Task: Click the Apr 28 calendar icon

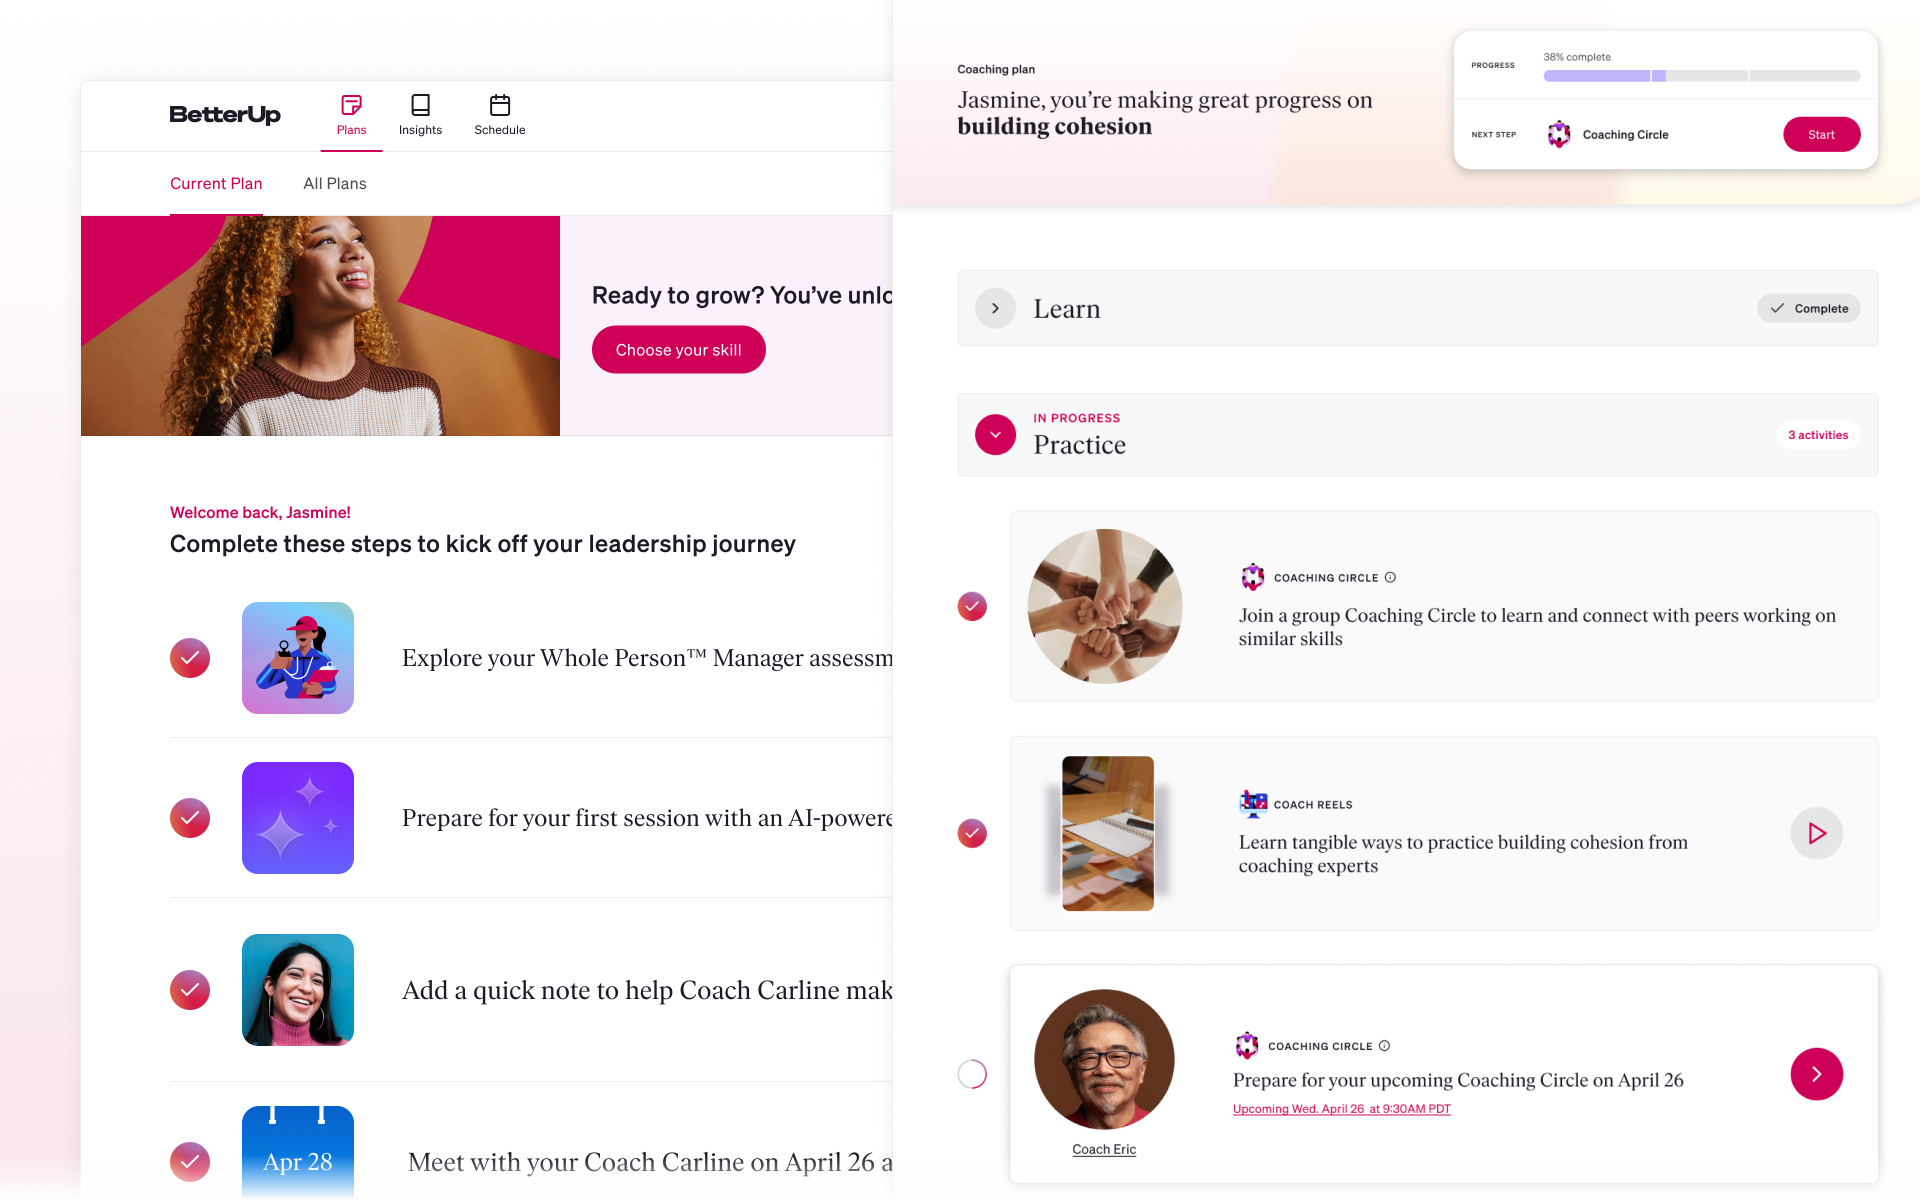Action: [298, 1152]
